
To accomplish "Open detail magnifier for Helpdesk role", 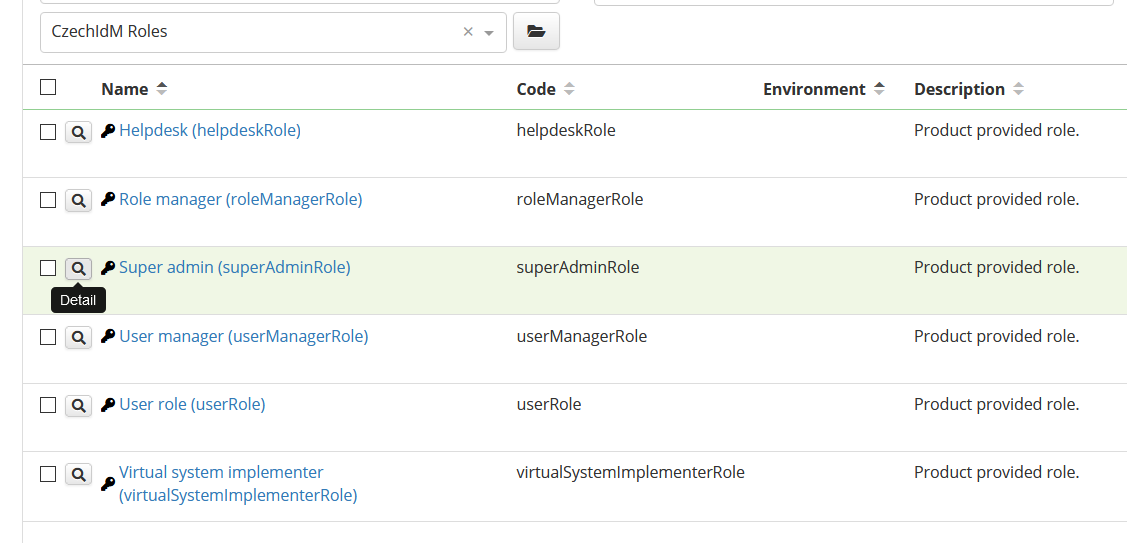I will (x=78, y=132).
